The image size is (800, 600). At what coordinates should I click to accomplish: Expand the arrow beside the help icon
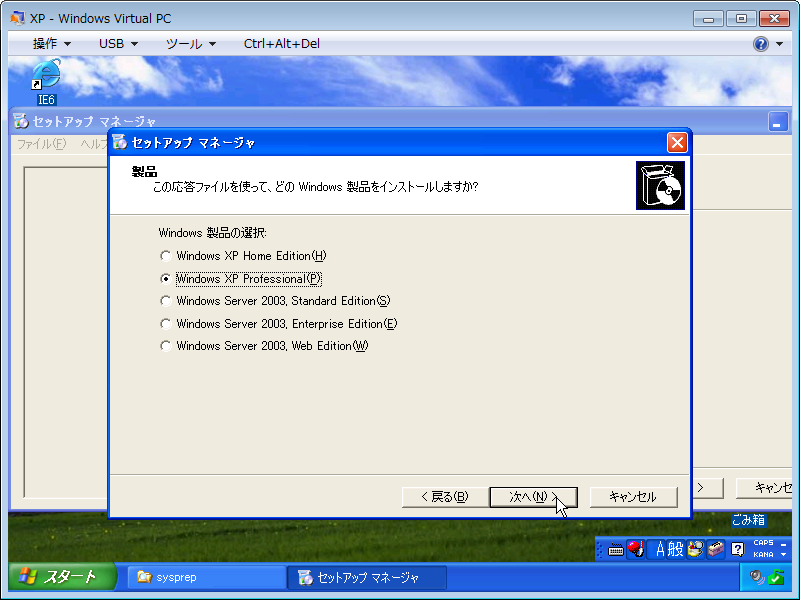tap(780, 44)
